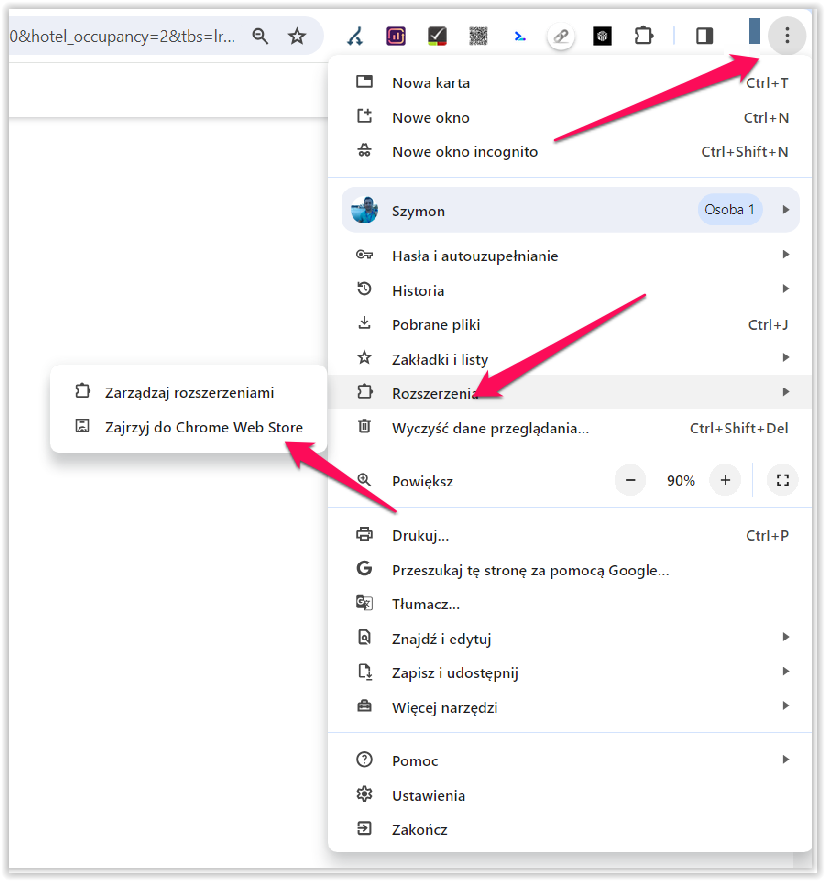Image resolution: width=825 pixels, height=881 pixels.
Task: Click the checkmark extension icon
Action: pos(437,36)
